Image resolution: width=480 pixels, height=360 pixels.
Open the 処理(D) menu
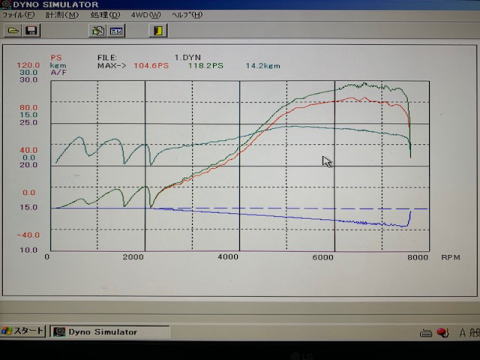pyautogui.click(x=105, y=15)
